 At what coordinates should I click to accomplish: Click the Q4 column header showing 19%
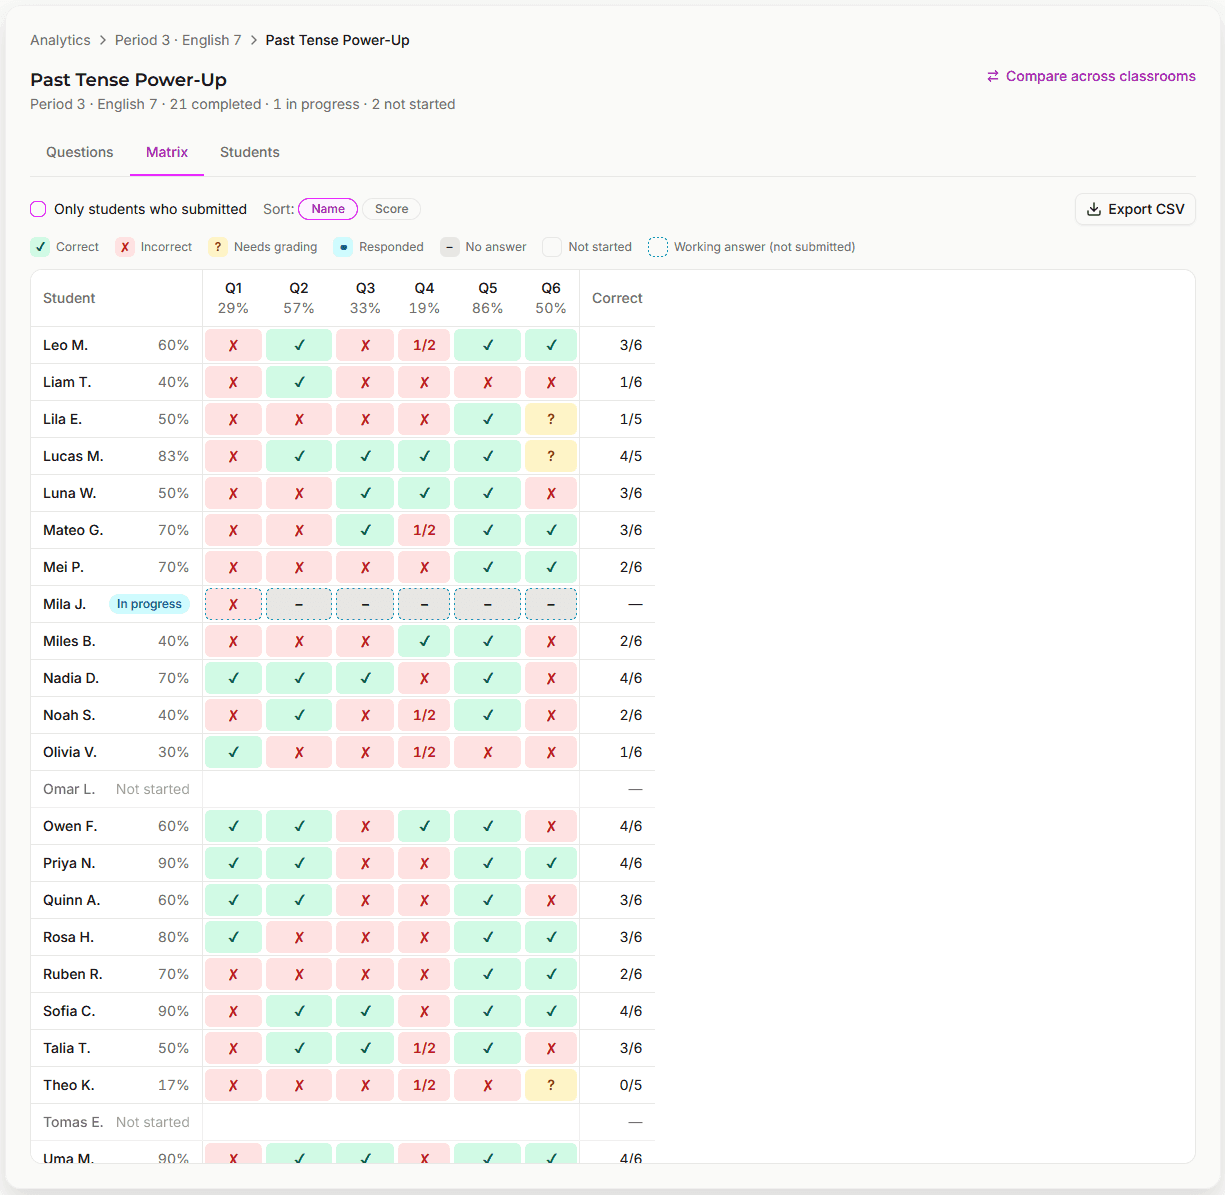tap(424, 298)
